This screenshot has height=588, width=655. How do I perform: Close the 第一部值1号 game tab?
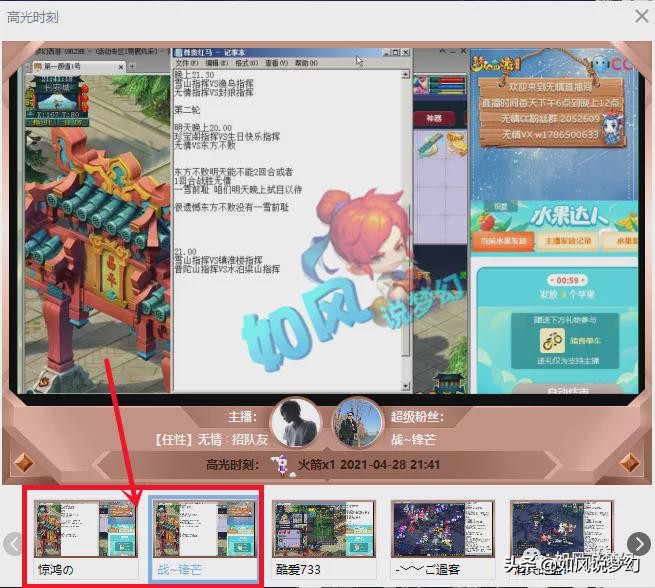pos(121,67)
